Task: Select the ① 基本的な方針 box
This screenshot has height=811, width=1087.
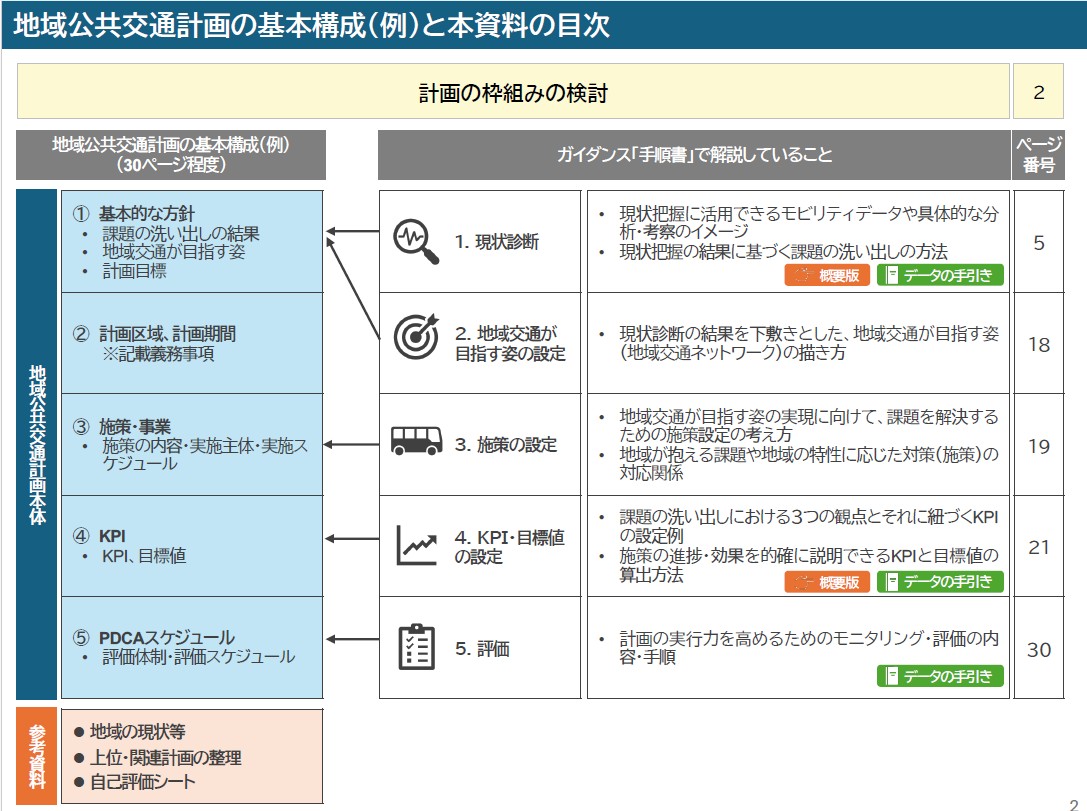Action: (192, 242)
